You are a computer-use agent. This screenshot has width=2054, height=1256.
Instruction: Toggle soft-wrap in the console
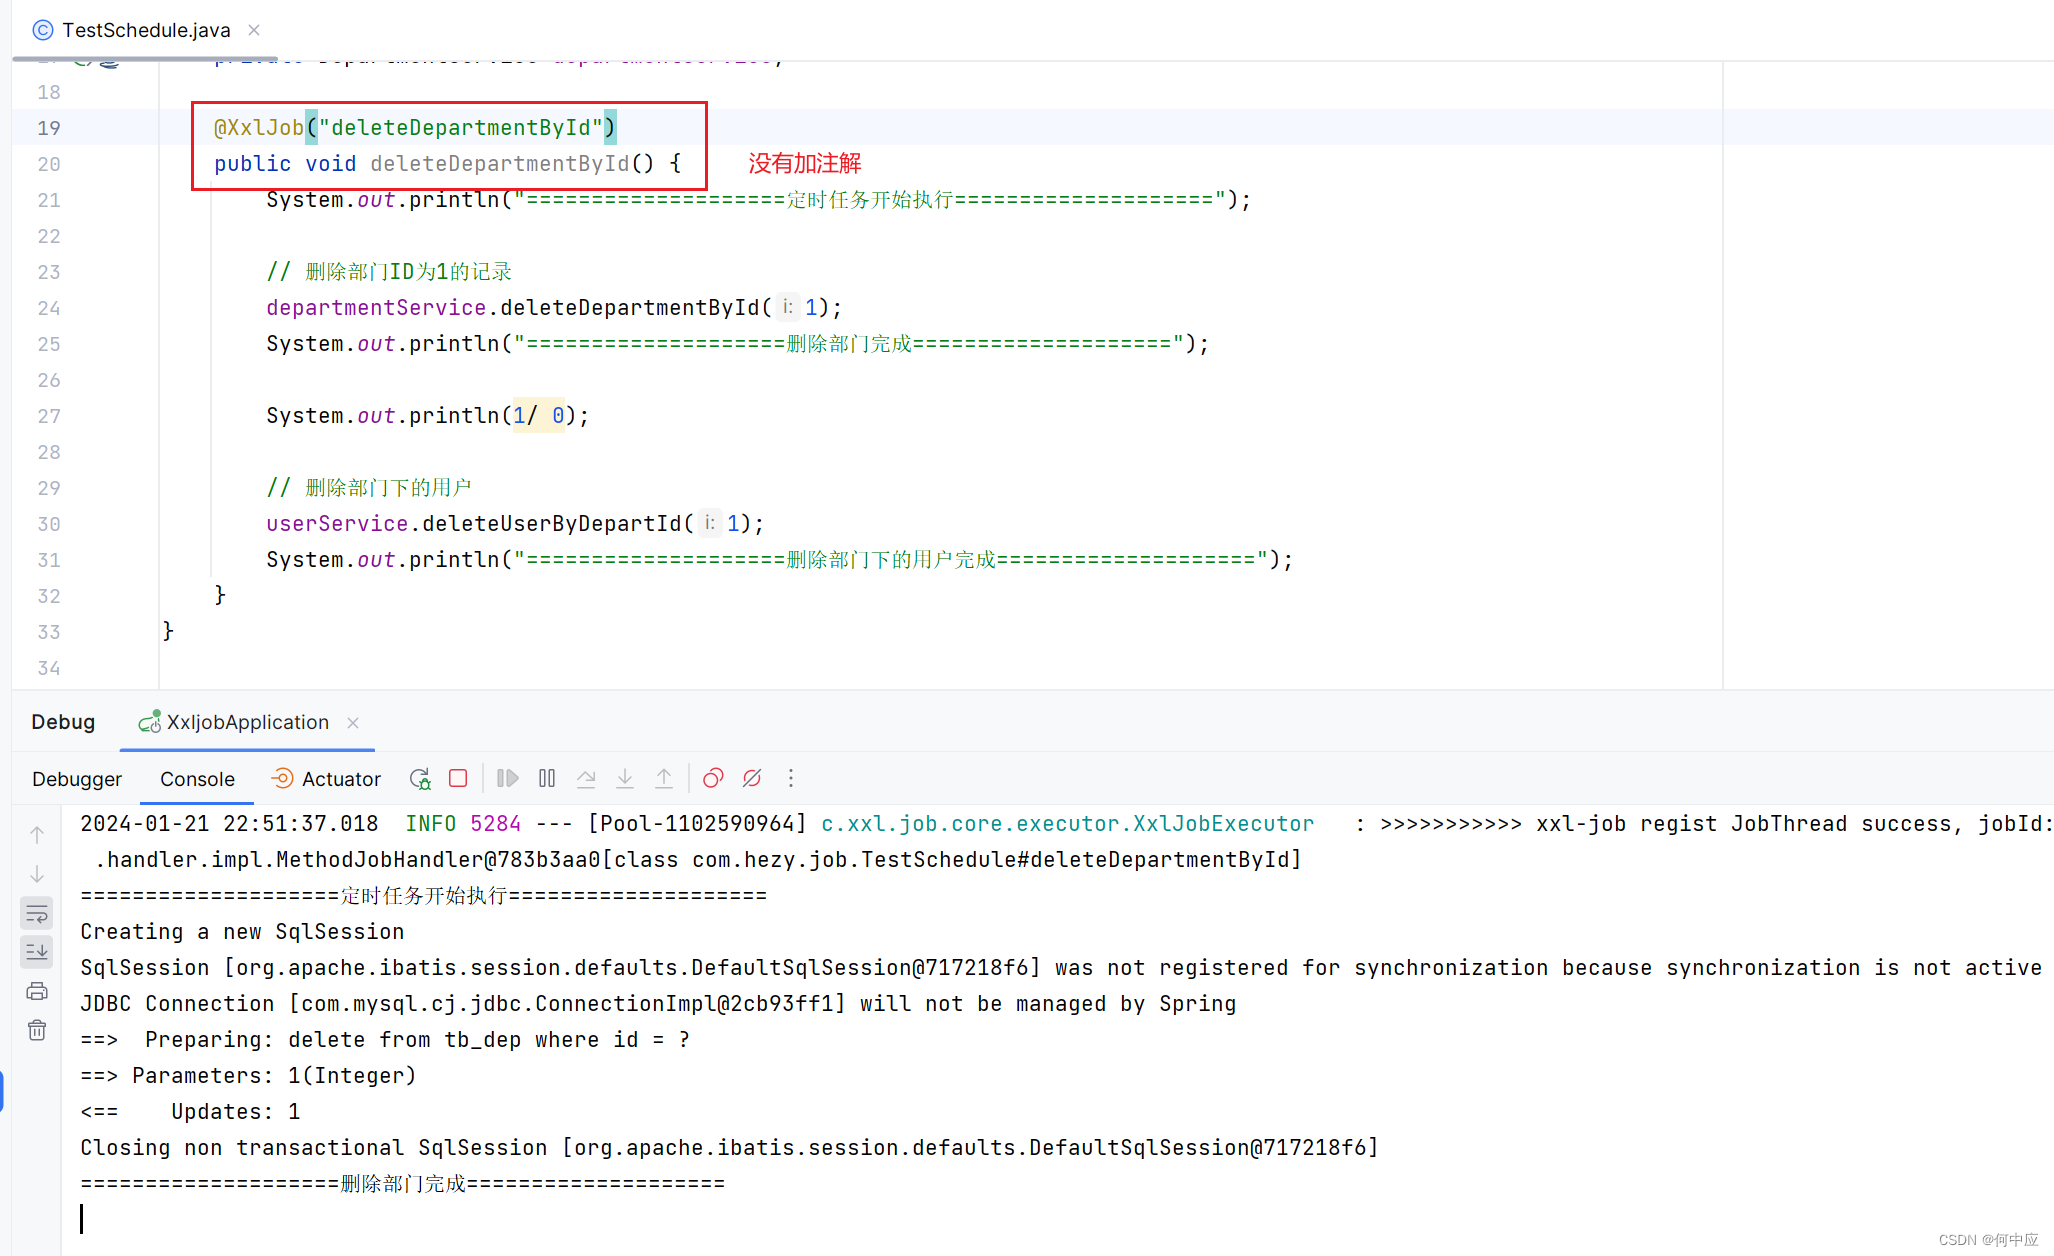(x=37, y=913)
